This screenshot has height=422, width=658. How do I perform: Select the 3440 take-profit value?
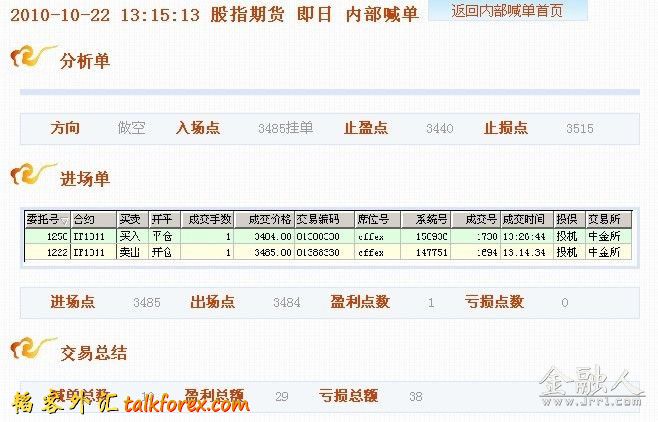pyautogui.click(x=440, y=128)
